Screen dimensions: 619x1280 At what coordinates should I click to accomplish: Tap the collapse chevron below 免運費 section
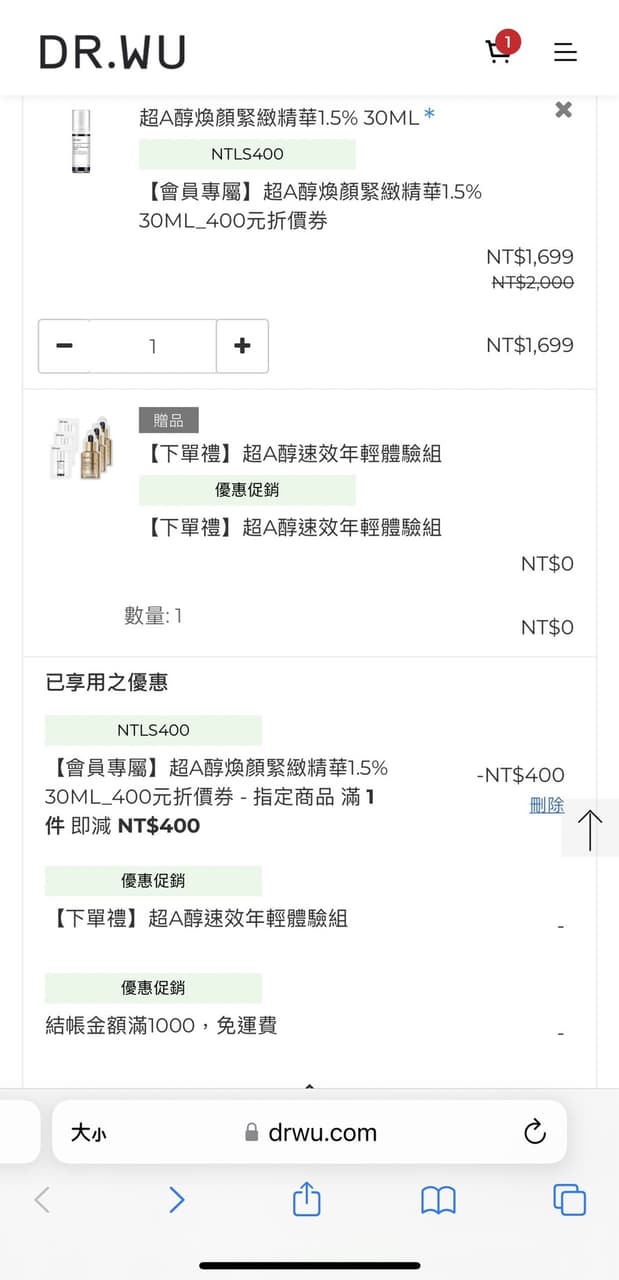tap(310, 1085)
